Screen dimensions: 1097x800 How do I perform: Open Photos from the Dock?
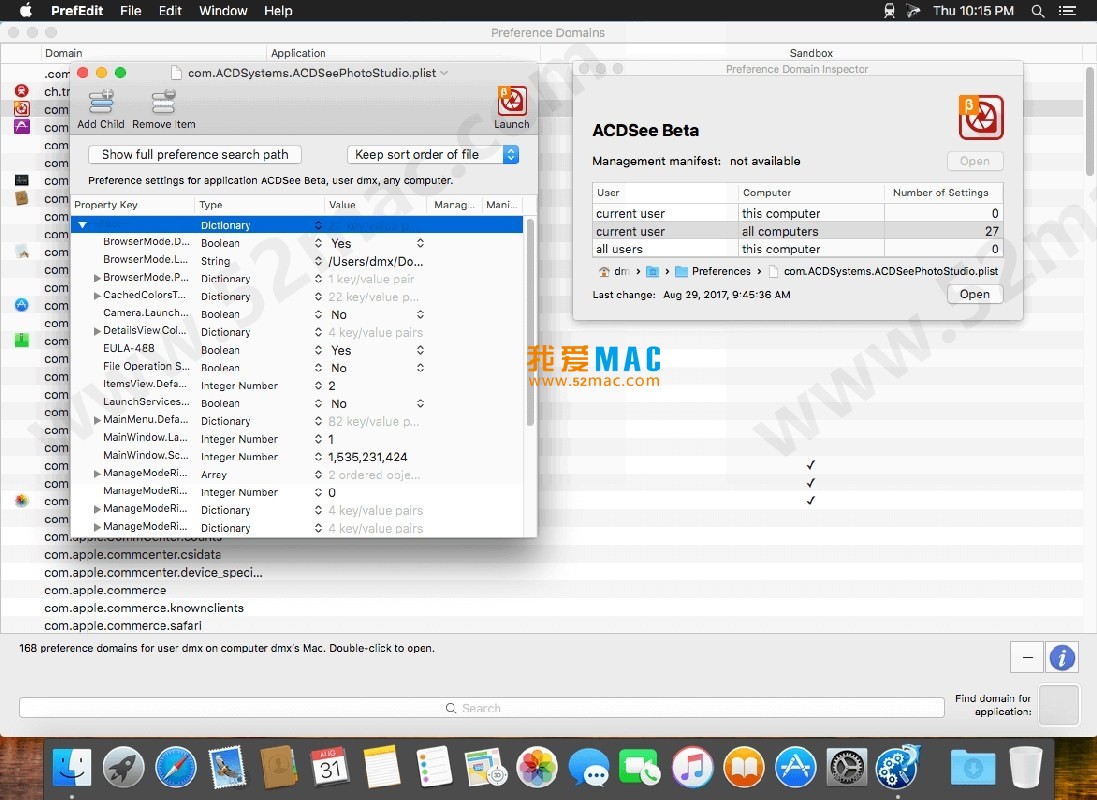pos(537,767)
